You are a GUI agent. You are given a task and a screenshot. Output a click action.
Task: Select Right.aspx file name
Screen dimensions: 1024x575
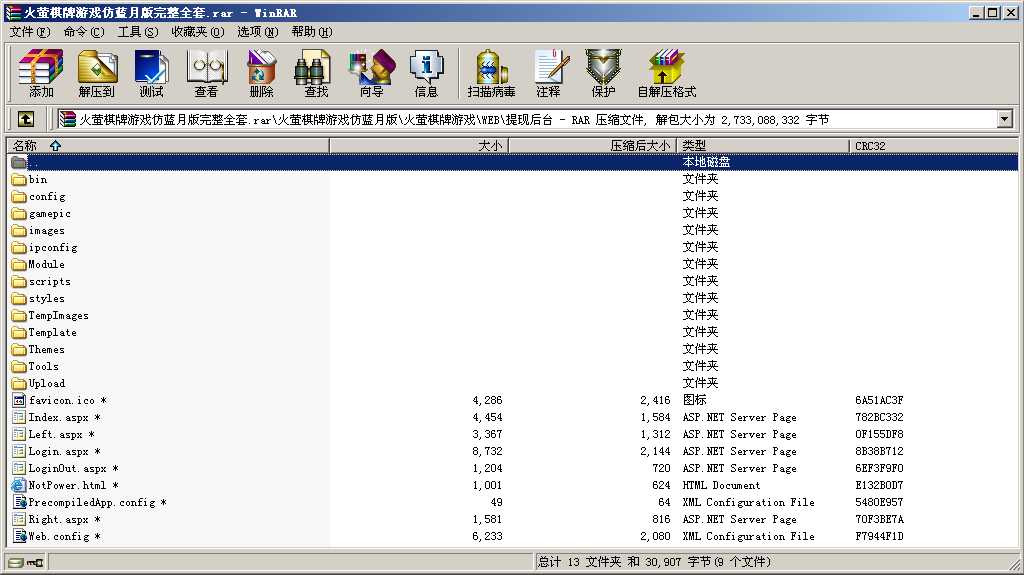pyautogui.click(x=64, y=519)
